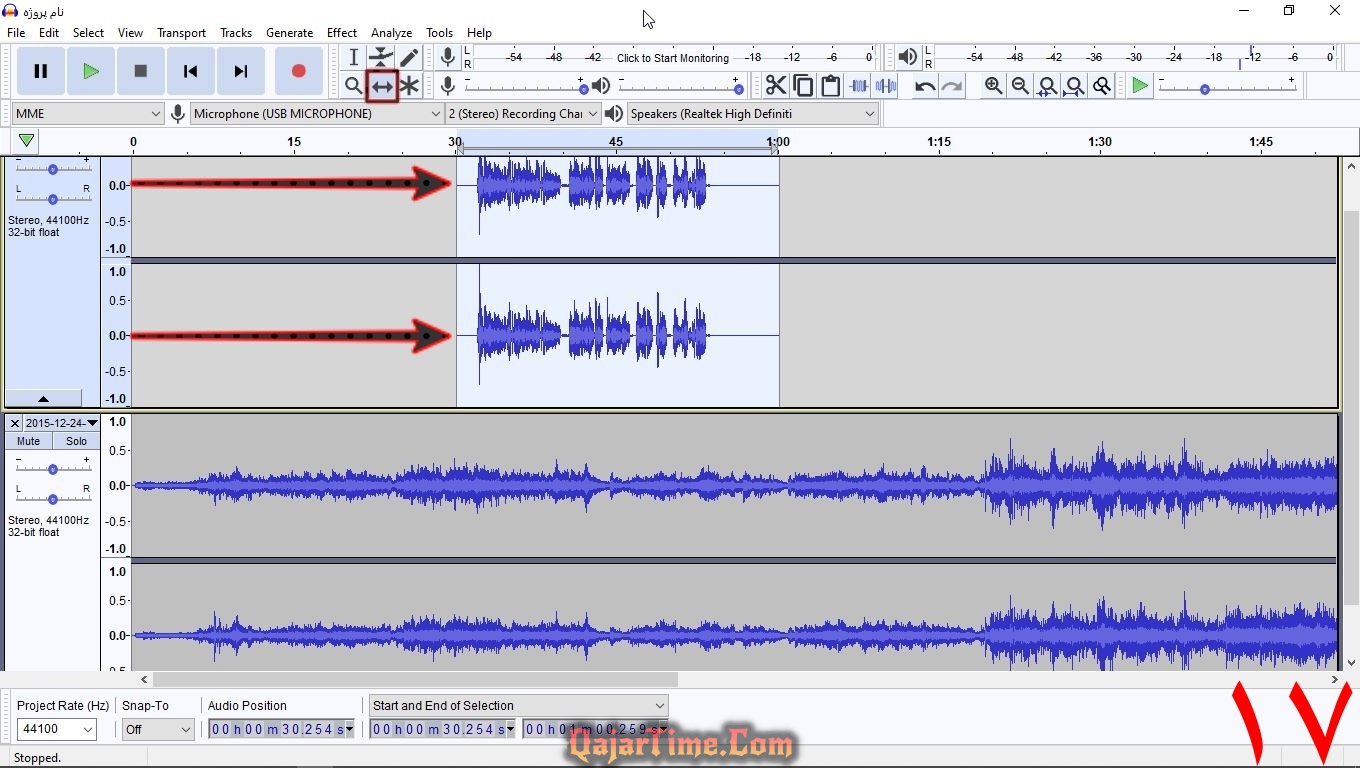Select the Draw pencil tool
This screenshot has width=1360, height=768.
(409, 58)
